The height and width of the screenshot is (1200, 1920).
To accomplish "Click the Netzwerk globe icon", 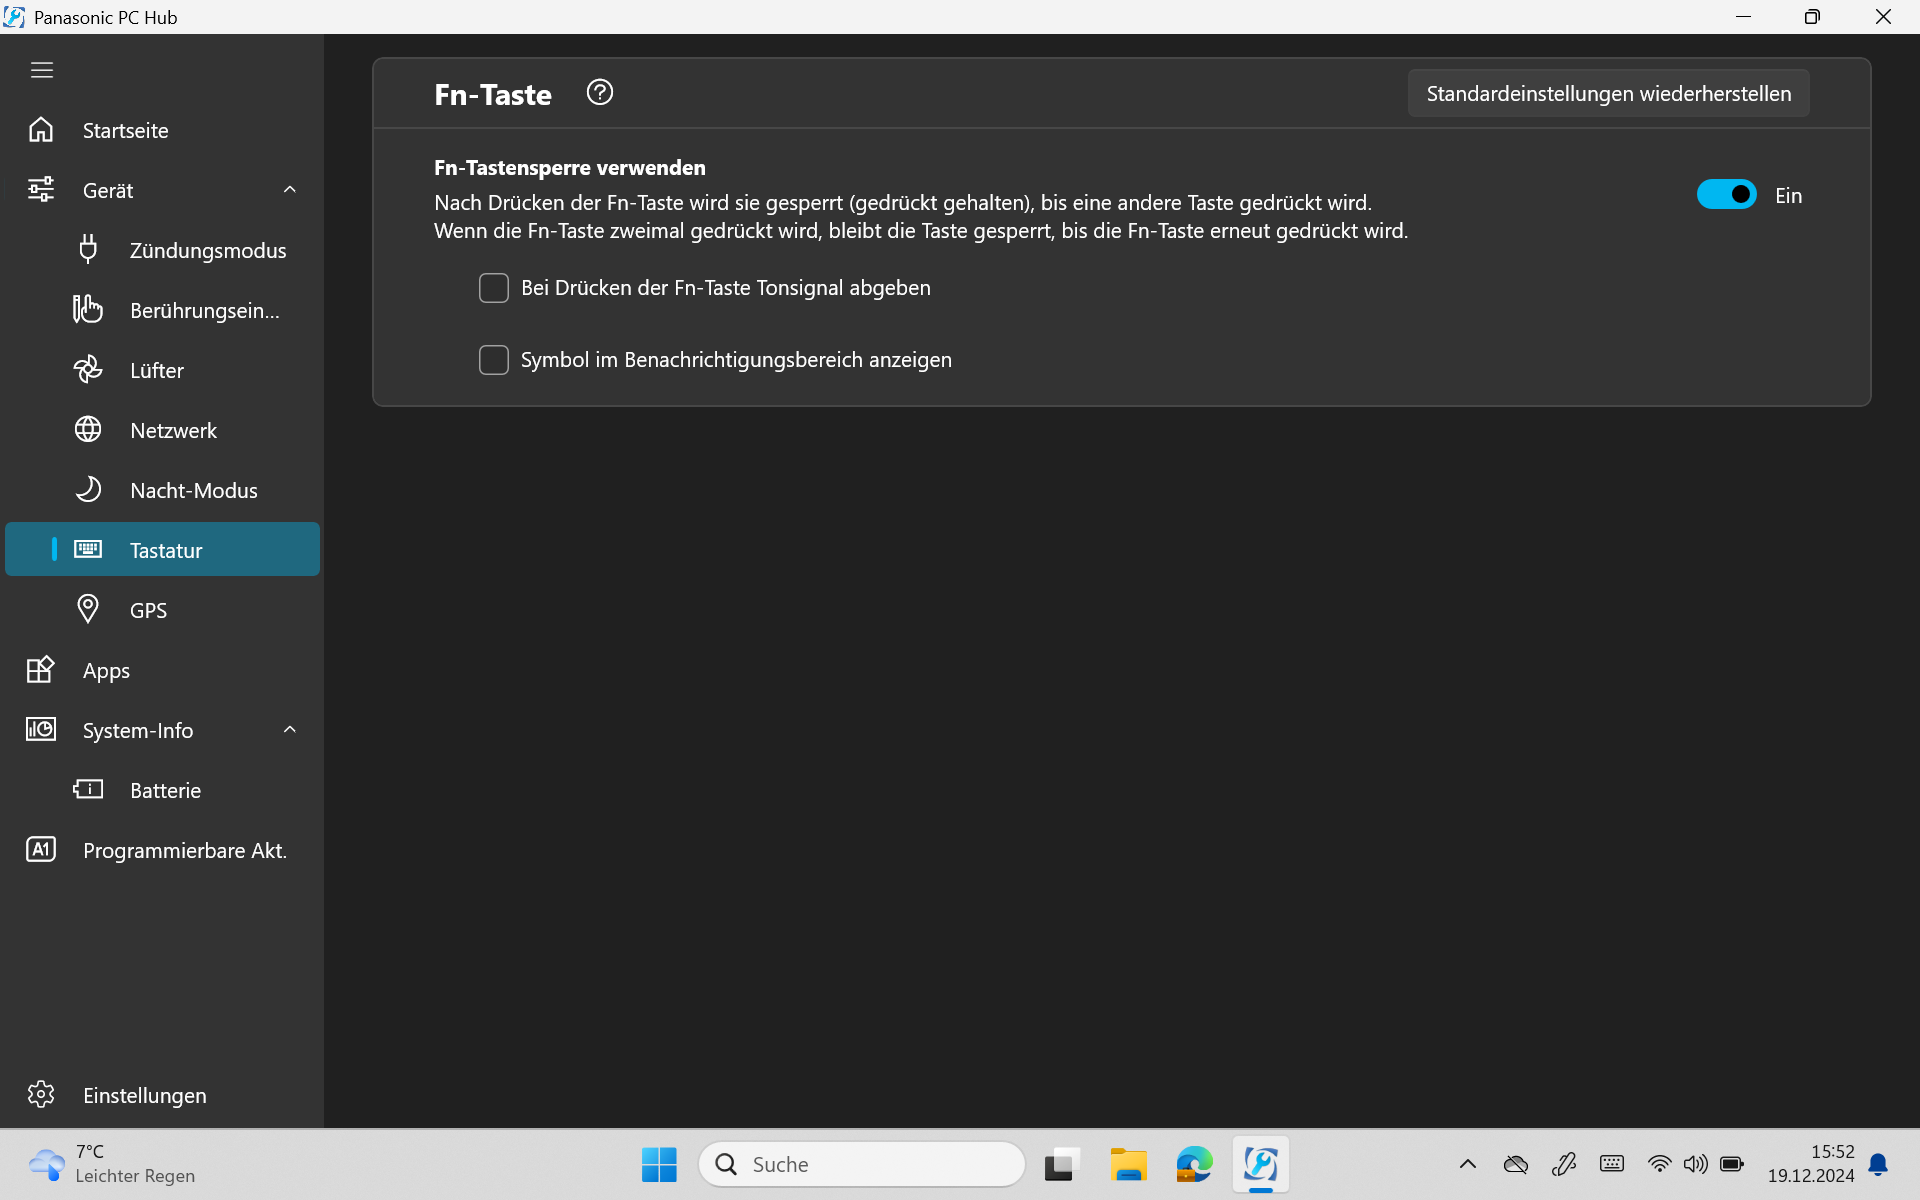I will (88, 430).
